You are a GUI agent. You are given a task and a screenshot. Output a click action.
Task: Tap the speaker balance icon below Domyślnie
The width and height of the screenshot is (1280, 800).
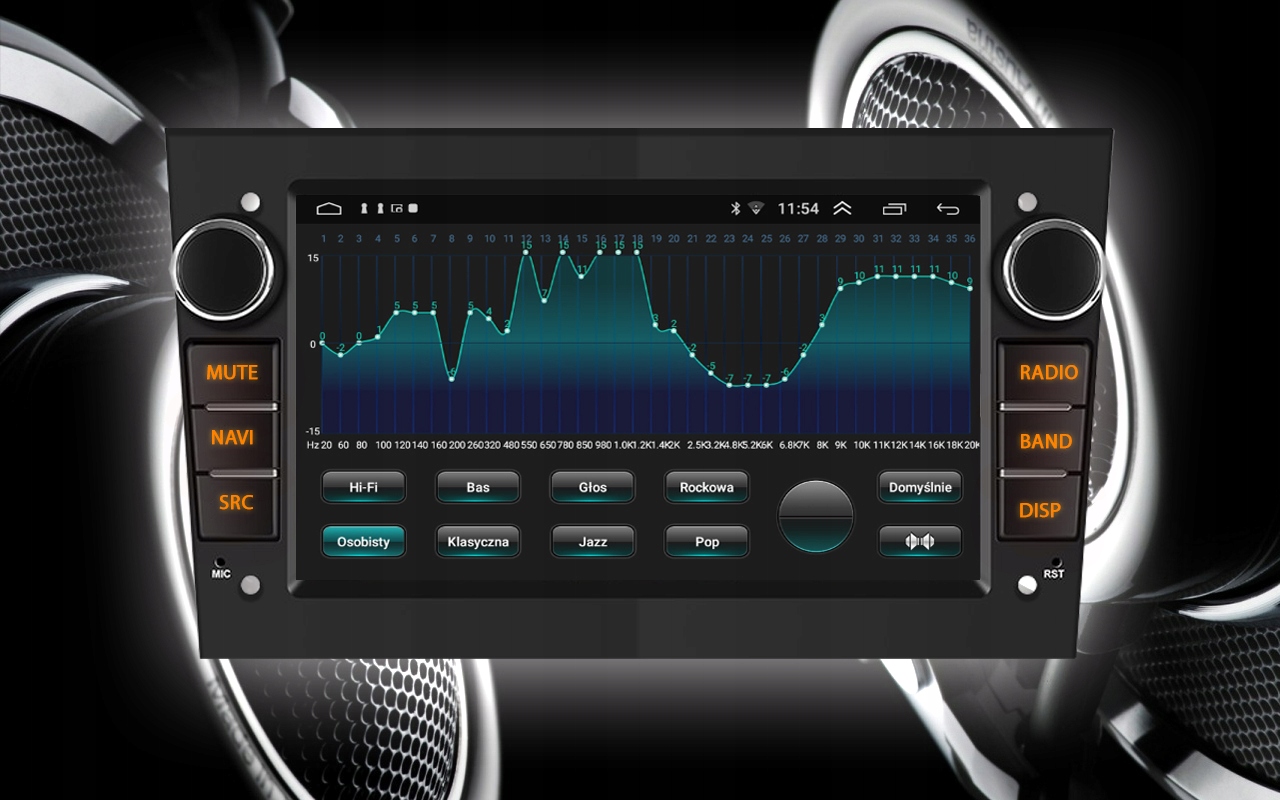919,541
